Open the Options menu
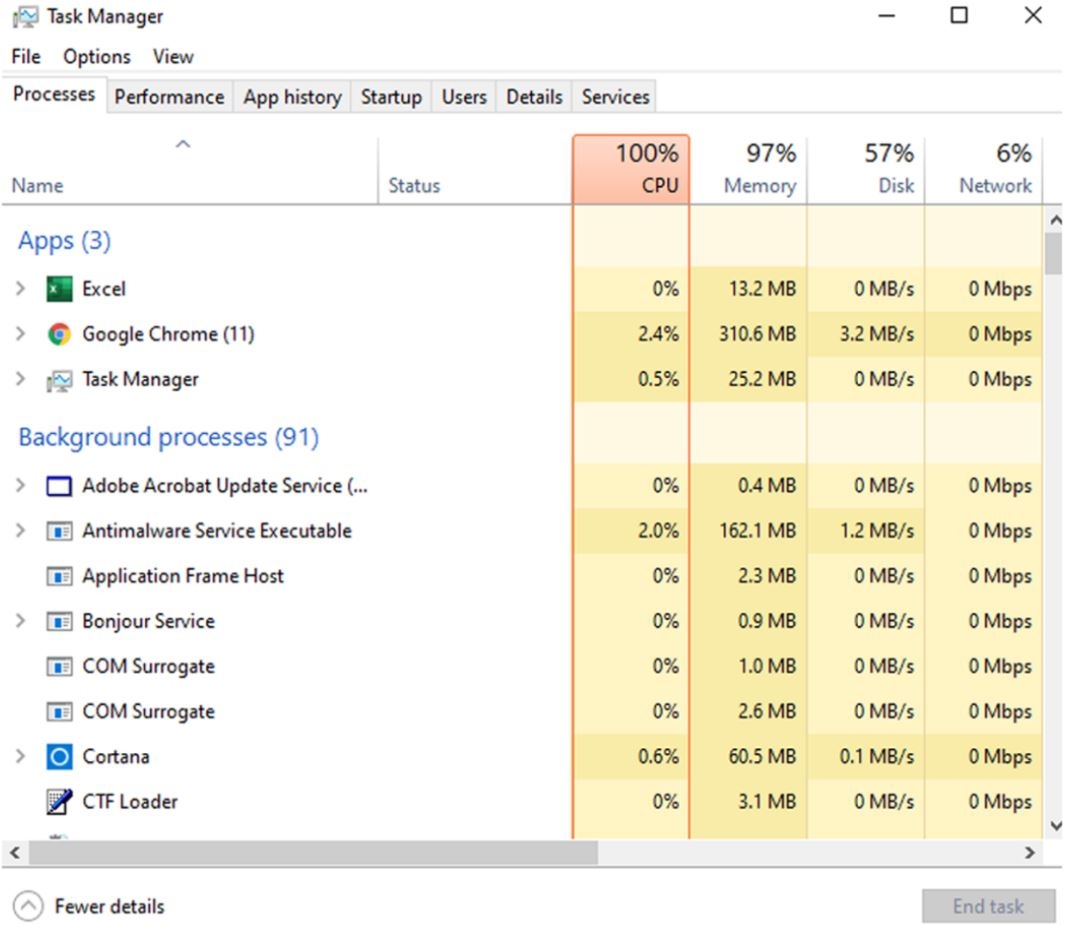The height and width of the screenshot is (929, 1067). 97,57
